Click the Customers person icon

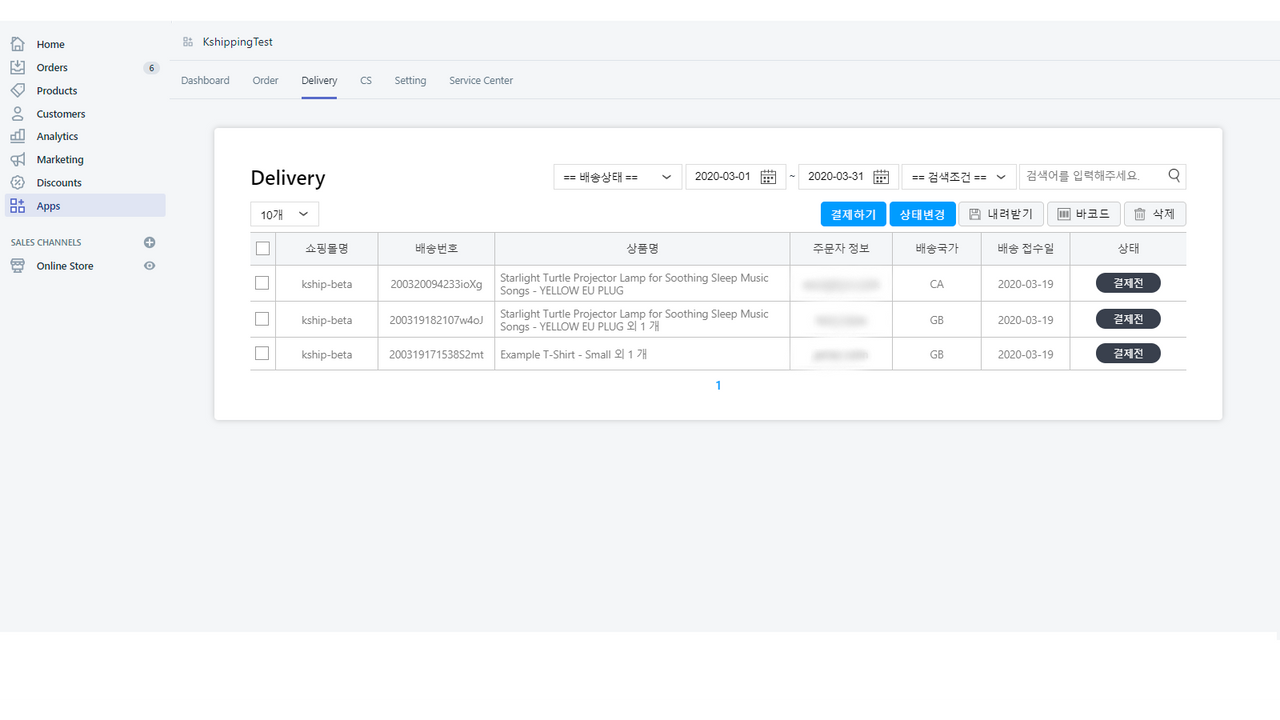17,113
